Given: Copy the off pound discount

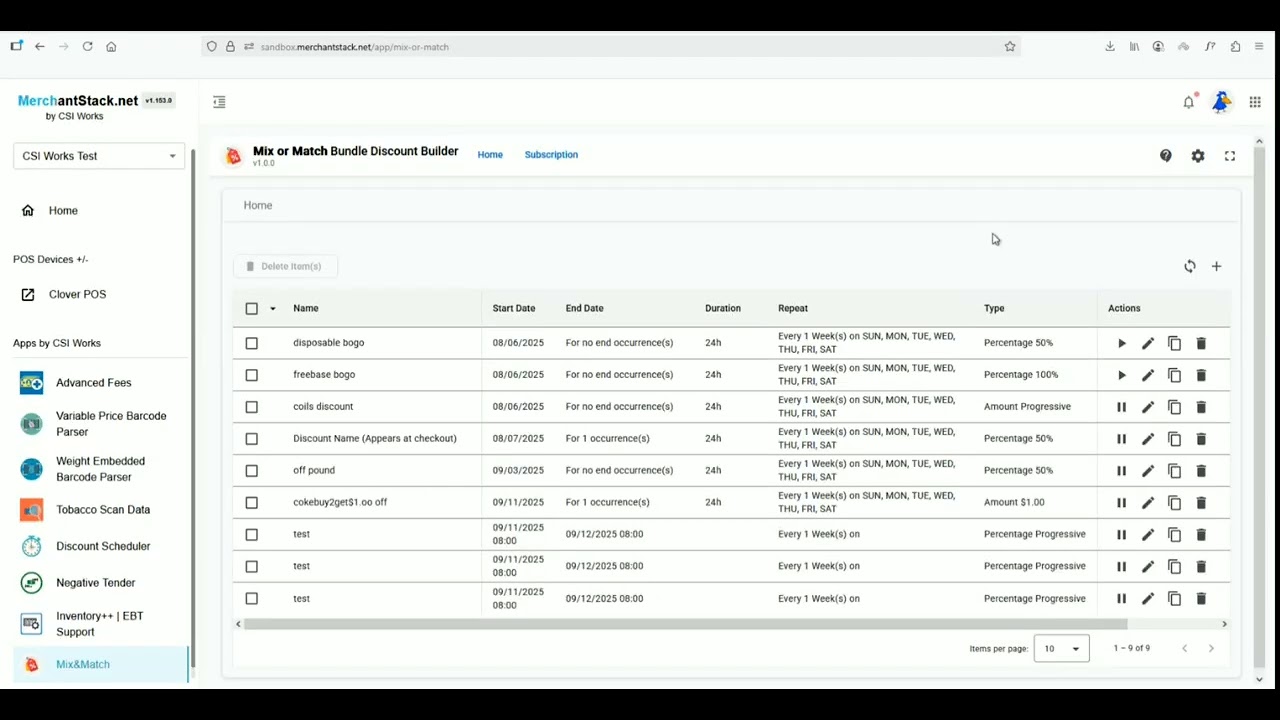Looking at the screenshot, I should (1174, 471).
